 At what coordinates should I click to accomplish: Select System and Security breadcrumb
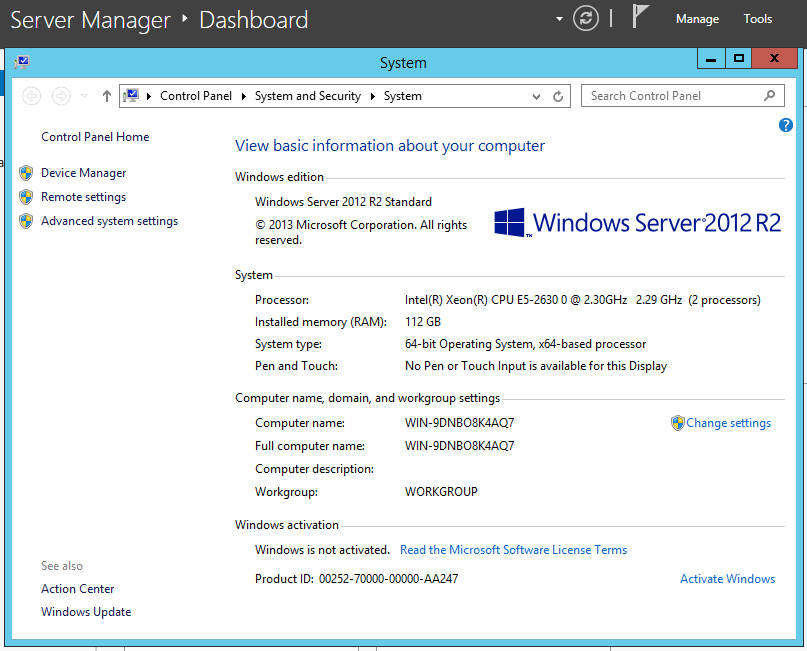308,96
